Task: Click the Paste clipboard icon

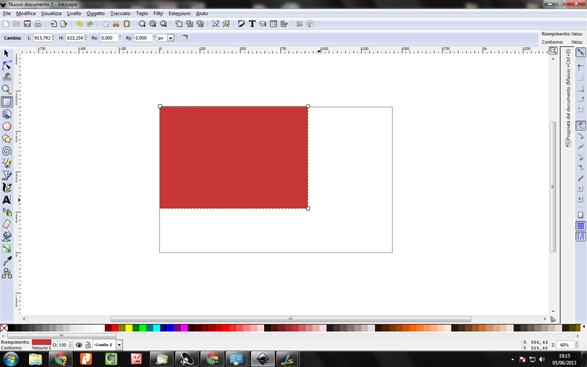Action: click(127, 24)
